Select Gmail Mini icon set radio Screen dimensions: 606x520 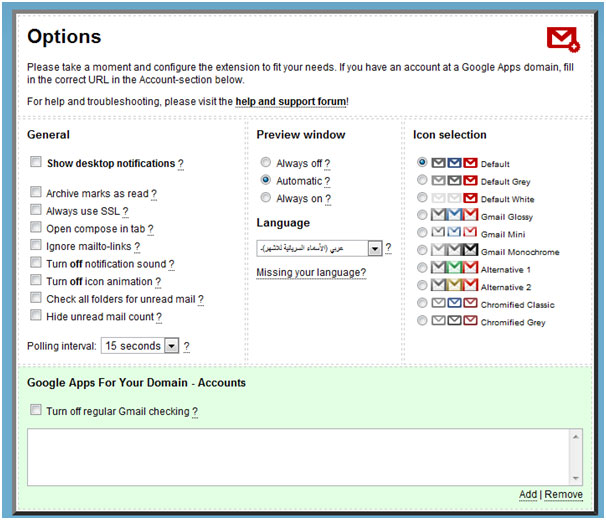tap(422, 232)
